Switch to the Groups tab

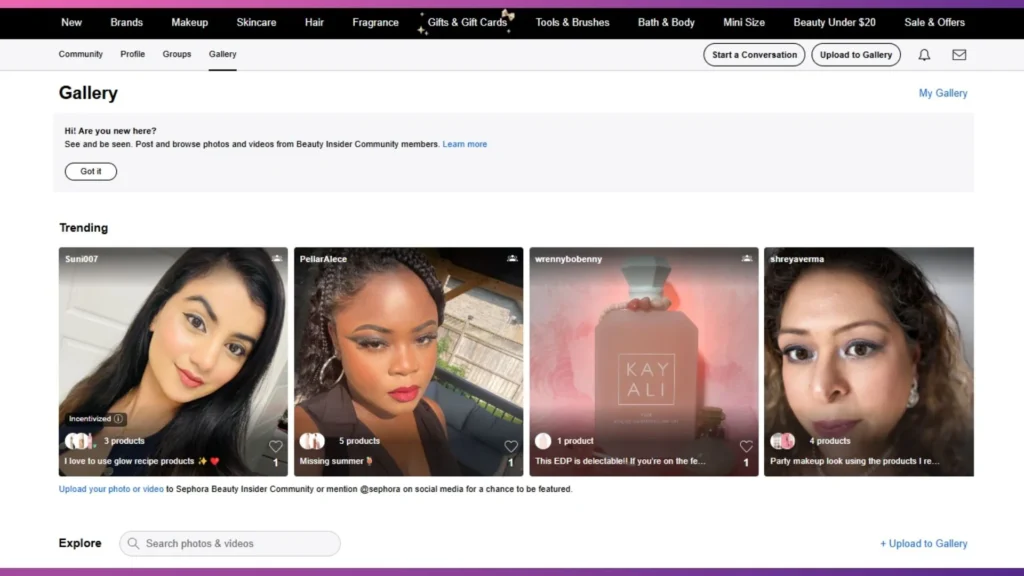tap(176, 54)
